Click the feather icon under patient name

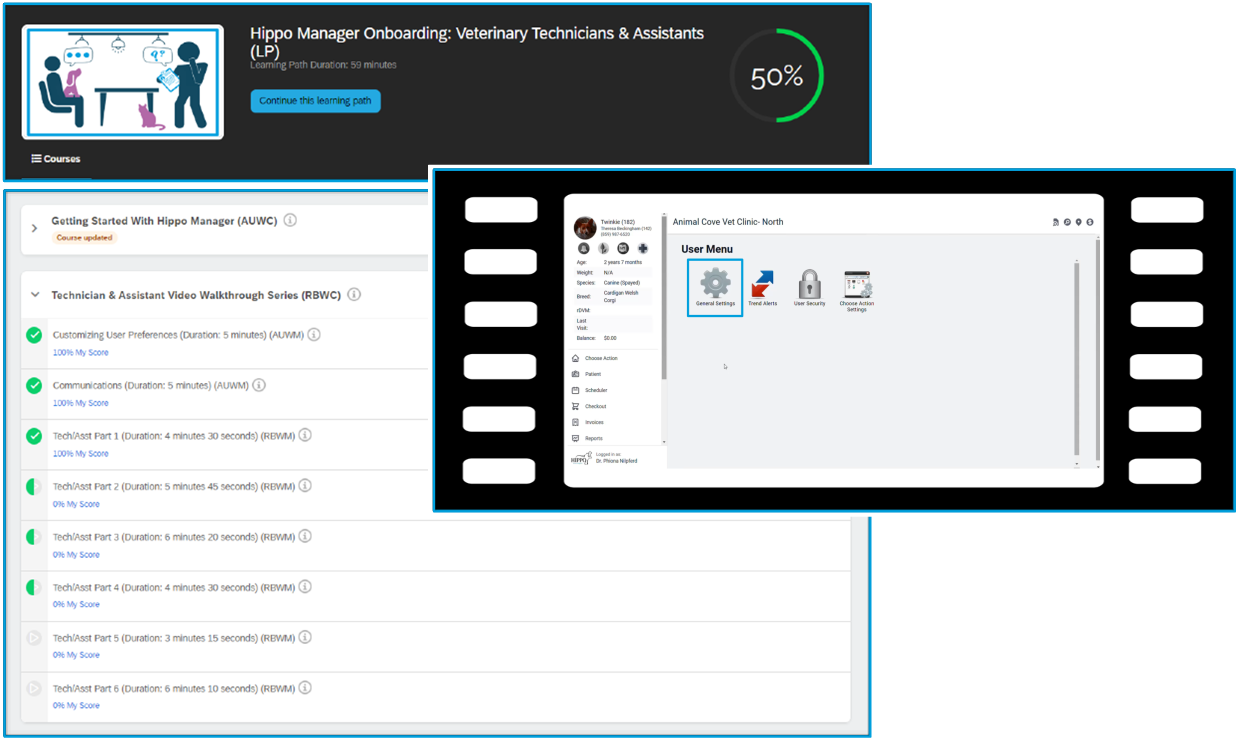[x=603, y=248]
